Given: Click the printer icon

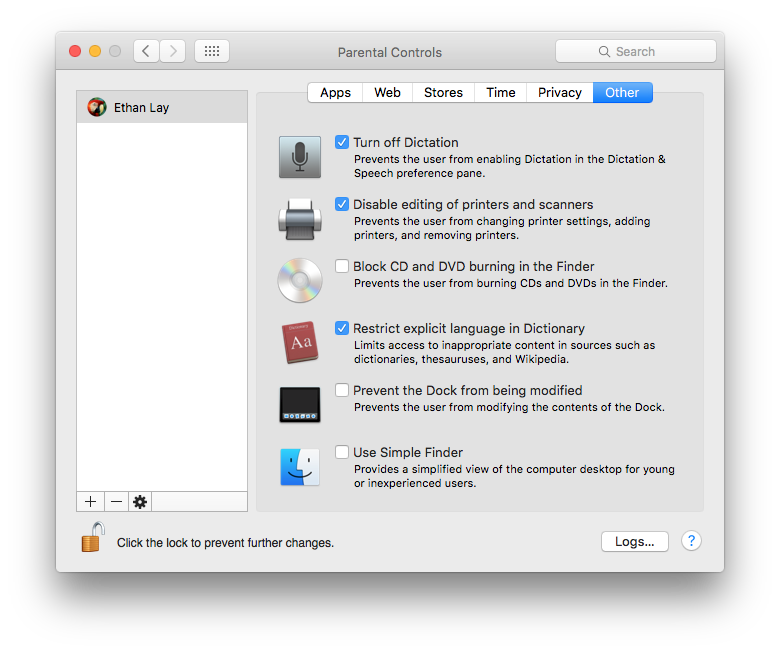Looking at the screenshot, I should (299, 219).
